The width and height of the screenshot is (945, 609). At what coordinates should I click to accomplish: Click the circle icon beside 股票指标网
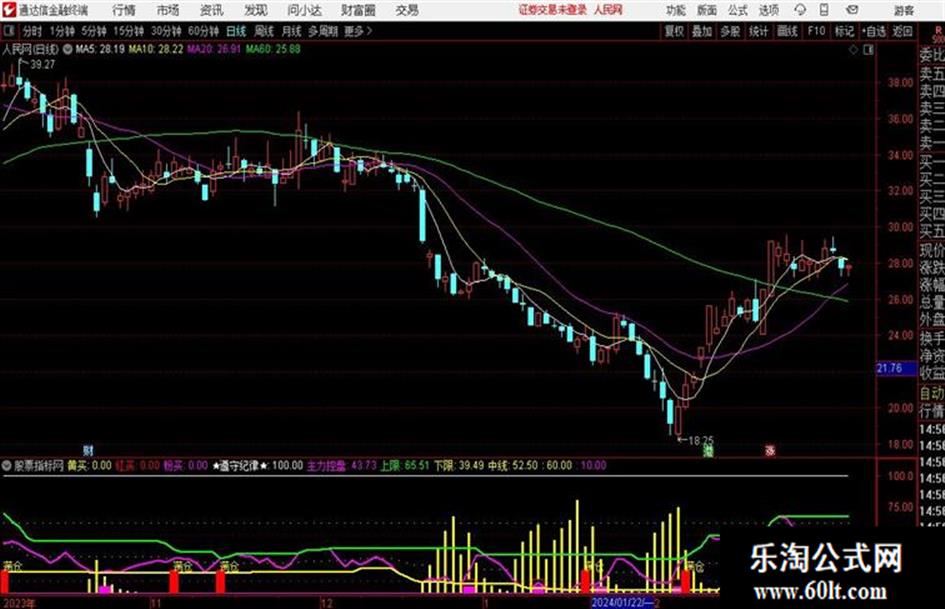(x=7, y=465)
